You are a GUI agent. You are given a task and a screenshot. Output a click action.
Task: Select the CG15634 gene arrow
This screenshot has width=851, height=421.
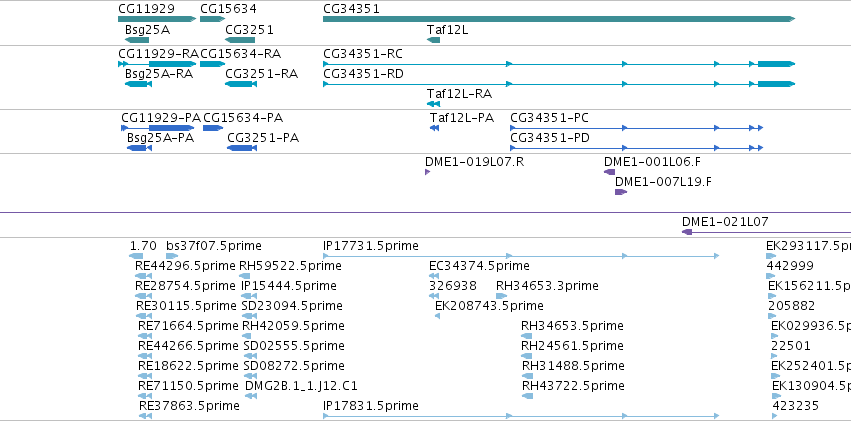(213, 19)
